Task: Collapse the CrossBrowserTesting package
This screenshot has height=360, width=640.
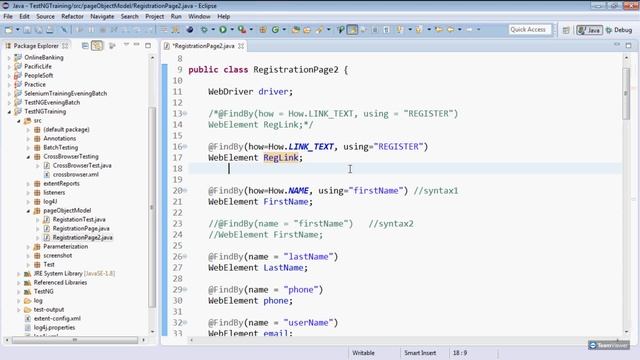Action: [x=28, y=157]
